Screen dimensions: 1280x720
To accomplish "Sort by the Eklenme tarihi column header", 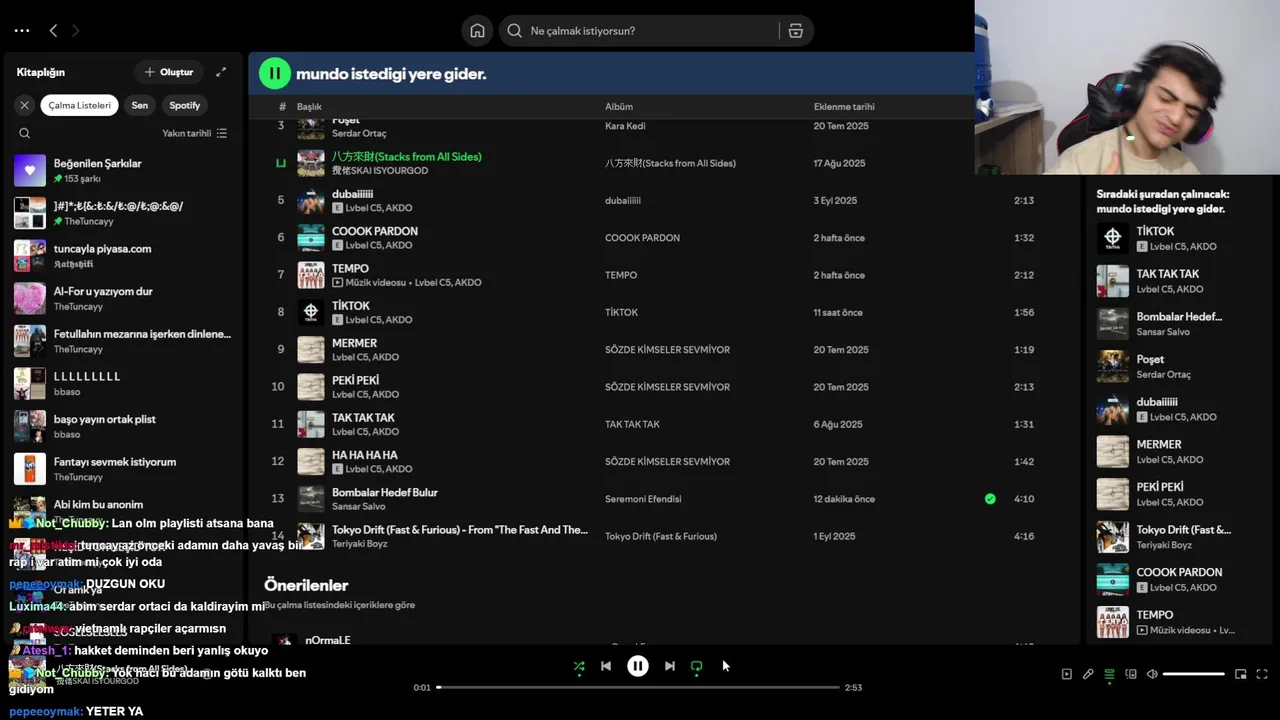I will pos(844,106).
